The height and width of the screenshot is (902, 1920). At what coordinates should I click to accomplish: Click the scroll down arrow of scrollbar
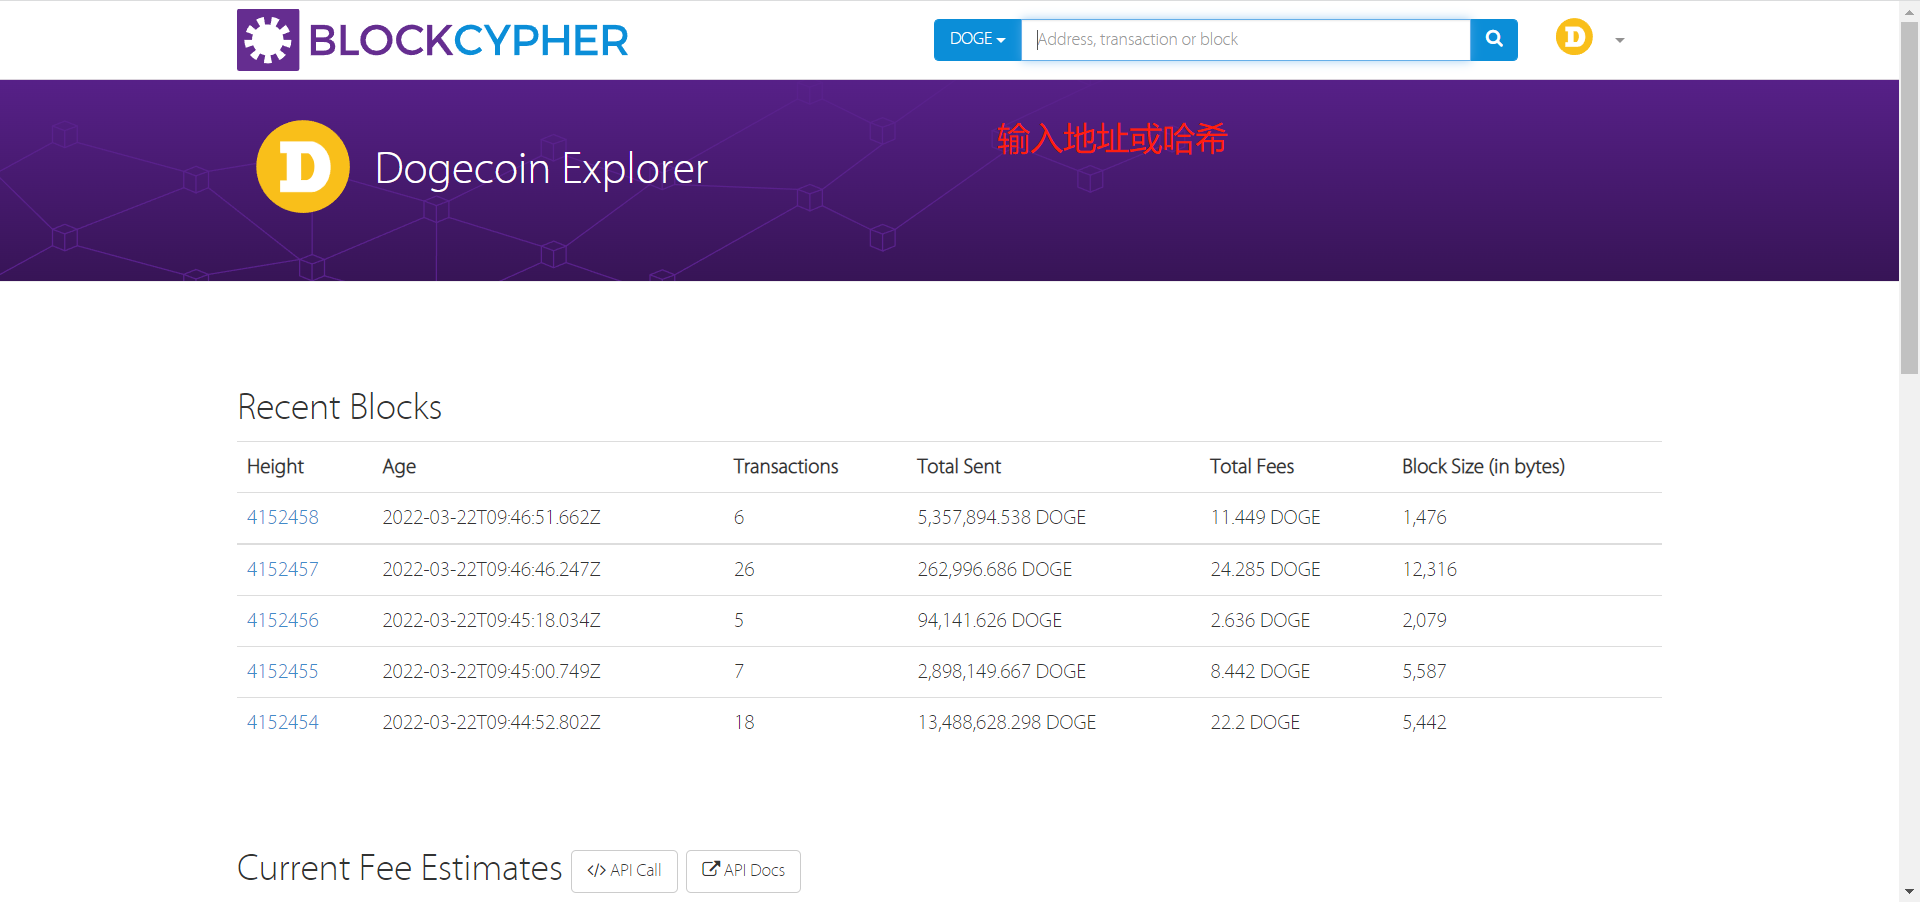(x=1909, y=891)
